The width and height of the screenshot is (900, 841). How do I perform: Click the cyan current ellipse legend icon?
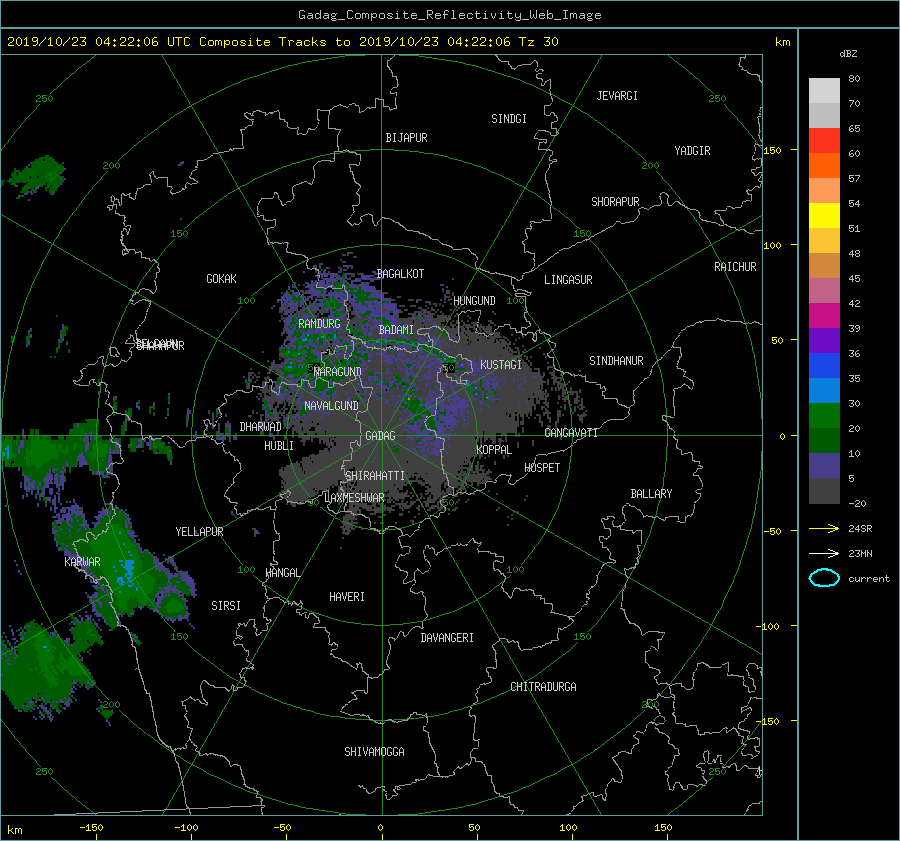pyautogui.click(x=824, y=578)
